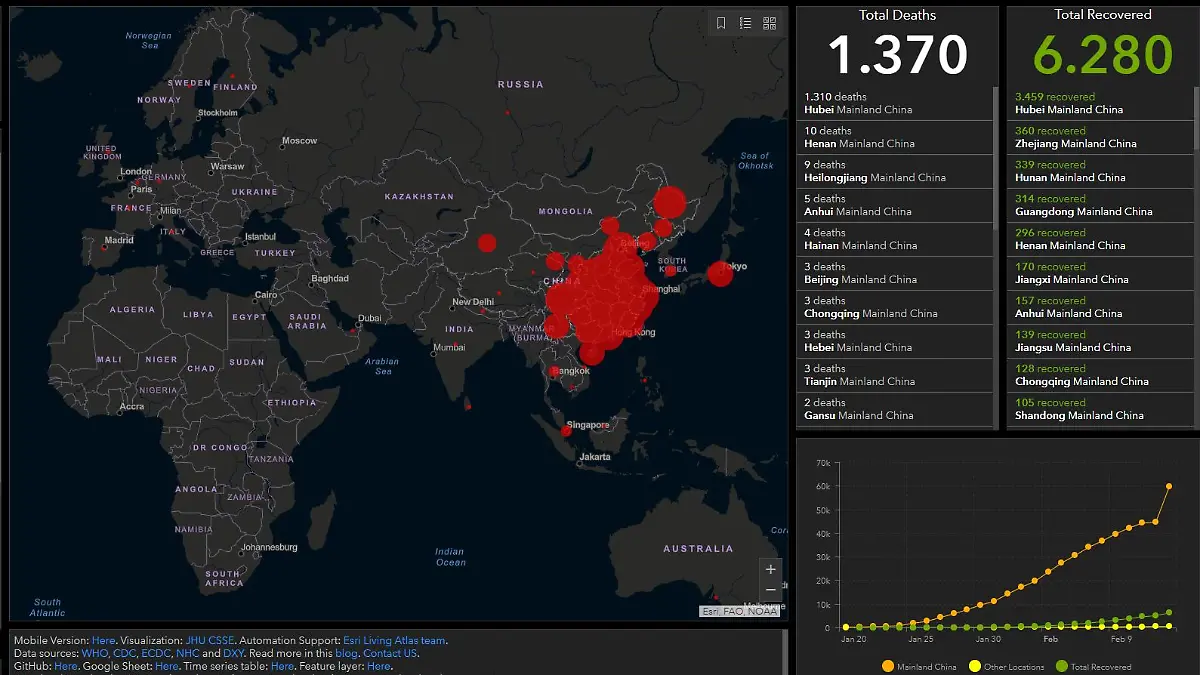1200x675 pixels.
Task: Click the red case marker at Singapore
Action: [x=565, y=431]
